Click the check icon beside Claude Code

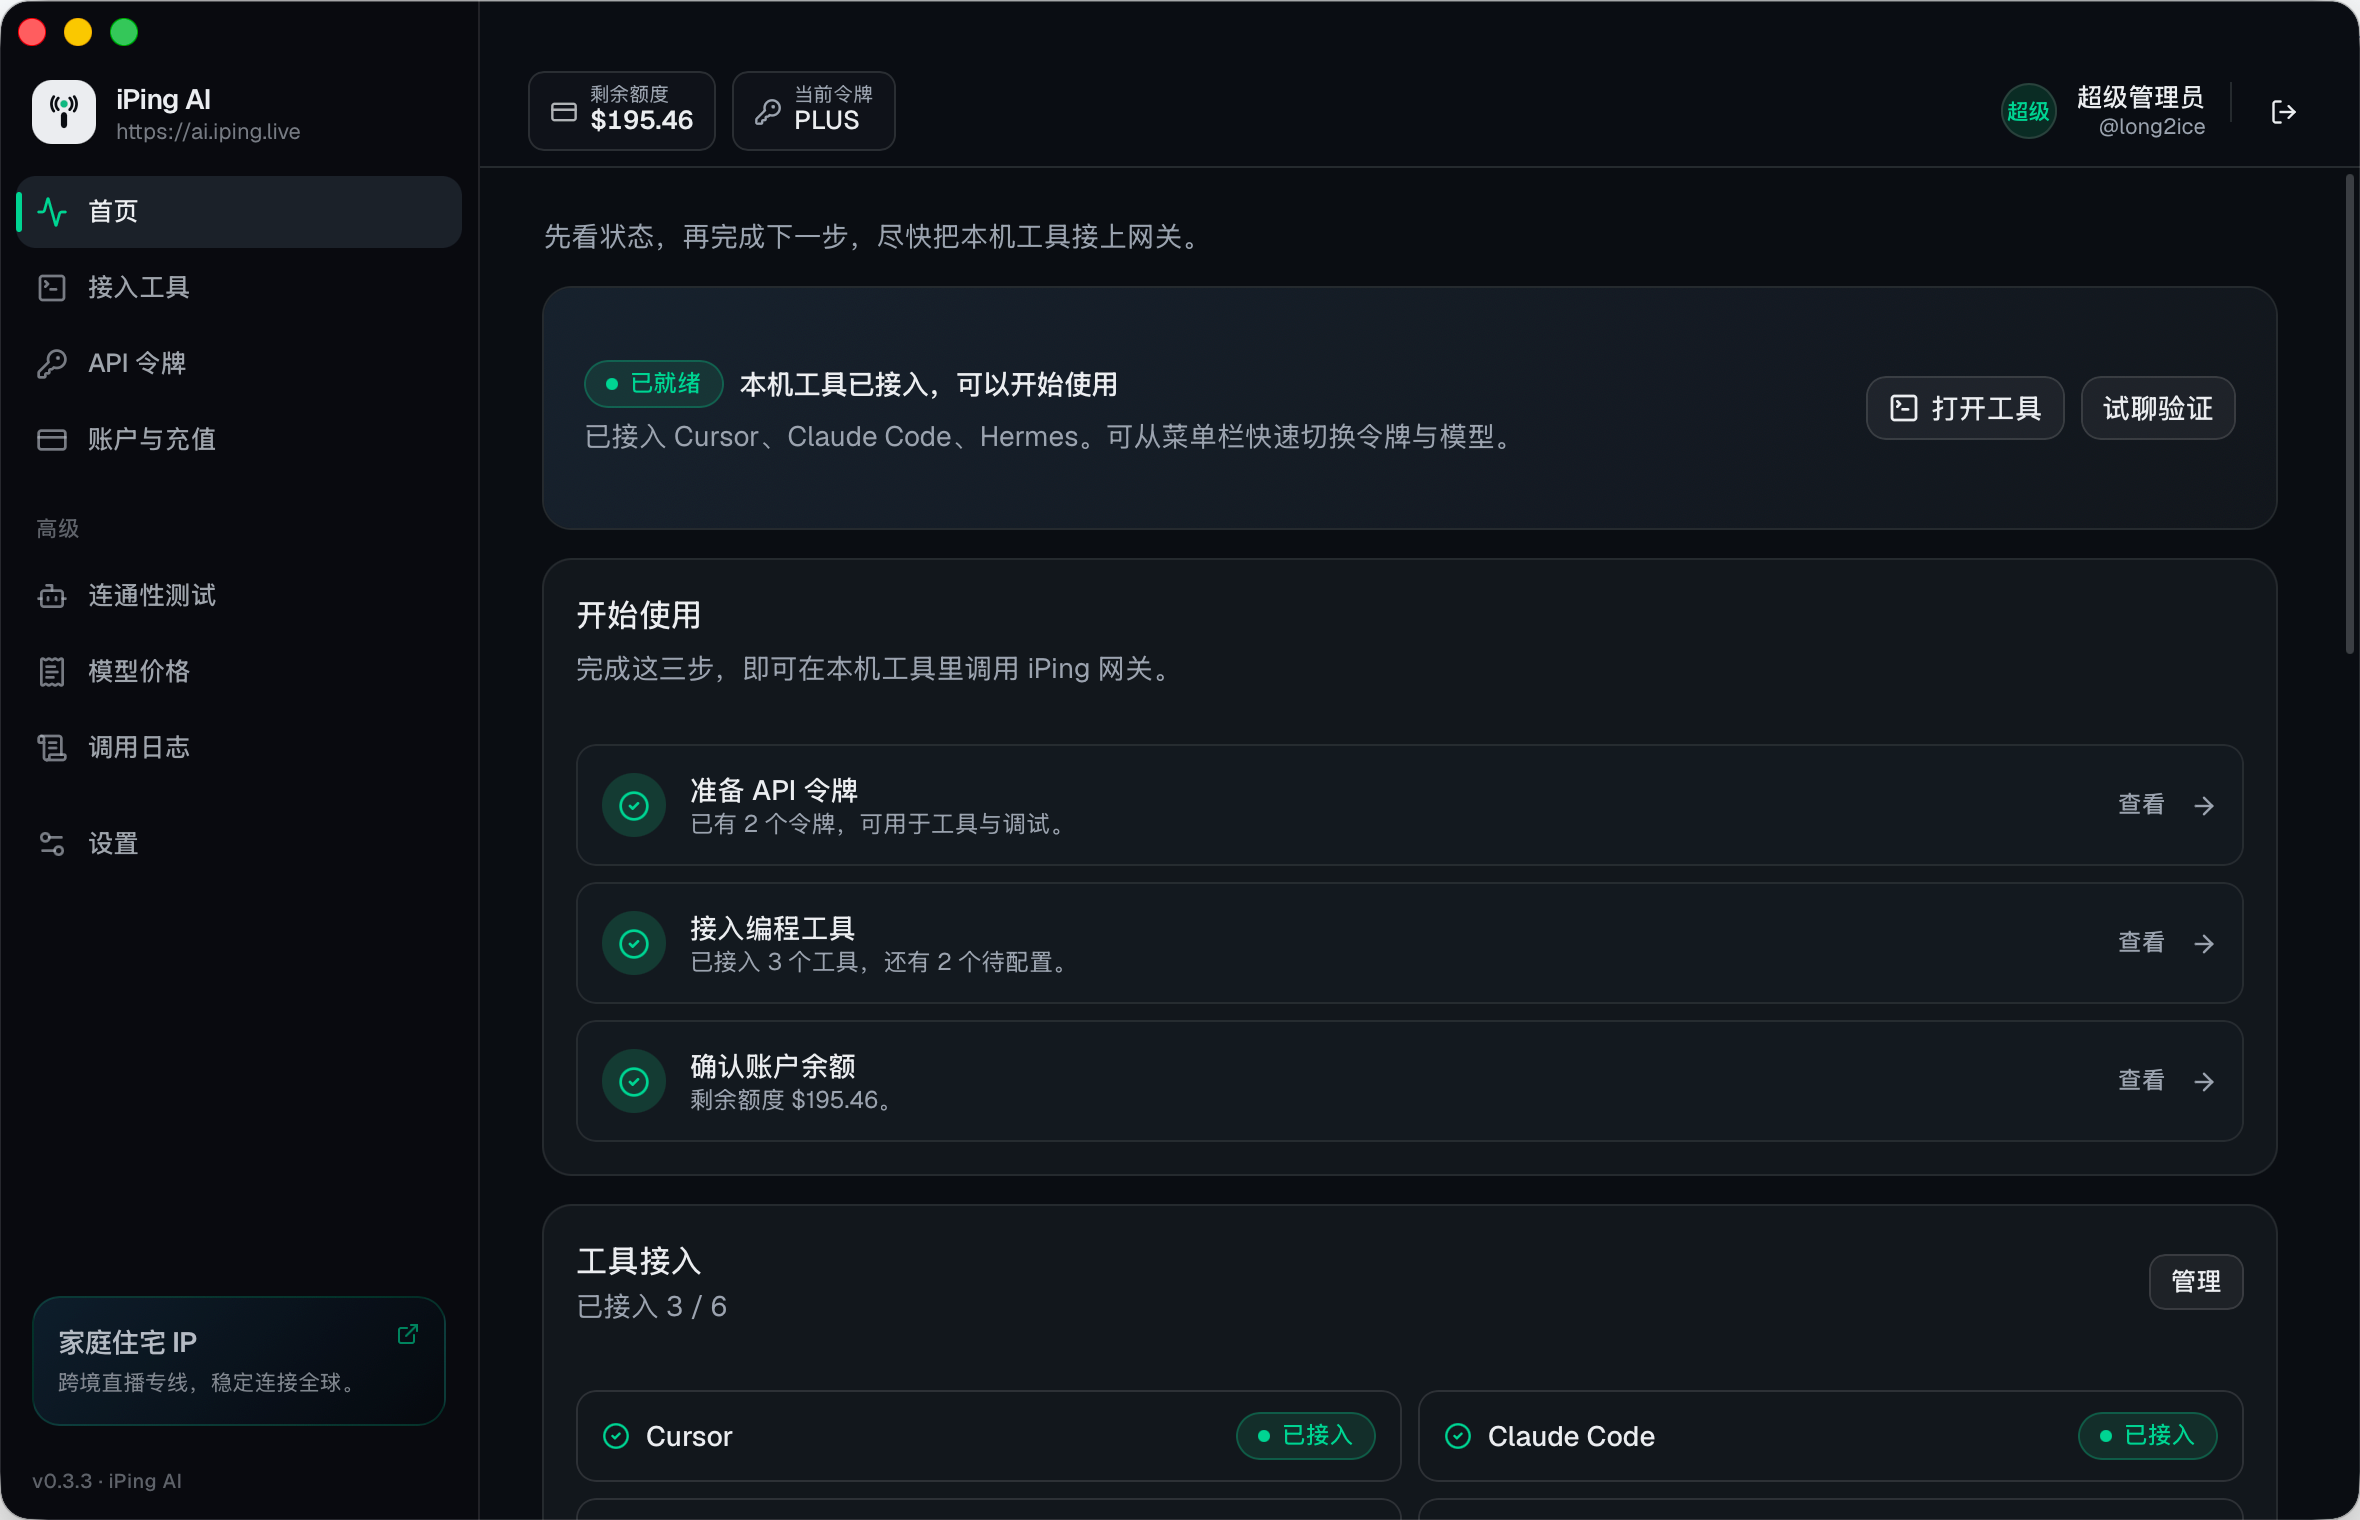point(1458,1436)
